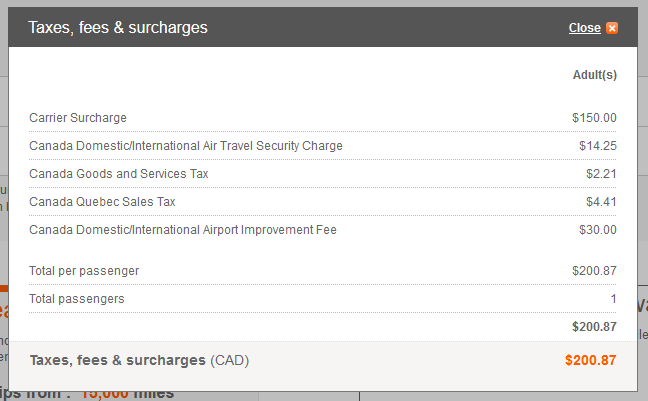Viewport: 648px width, 401px height.
Task: Click Canada Domestic/International Air Travel Security Charge
Action: 186,146
